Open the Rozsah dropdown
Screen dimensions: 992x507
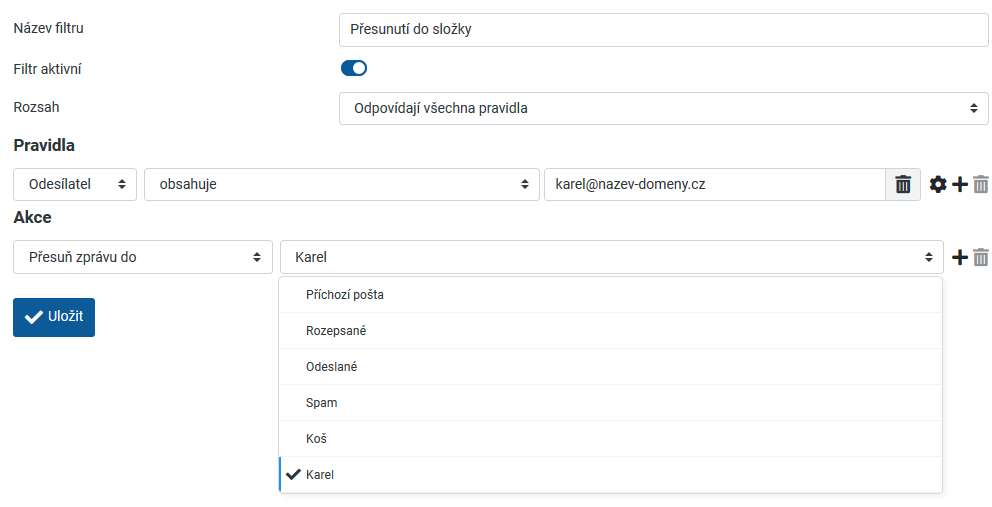pyautogui.click(x=663, y=108)
